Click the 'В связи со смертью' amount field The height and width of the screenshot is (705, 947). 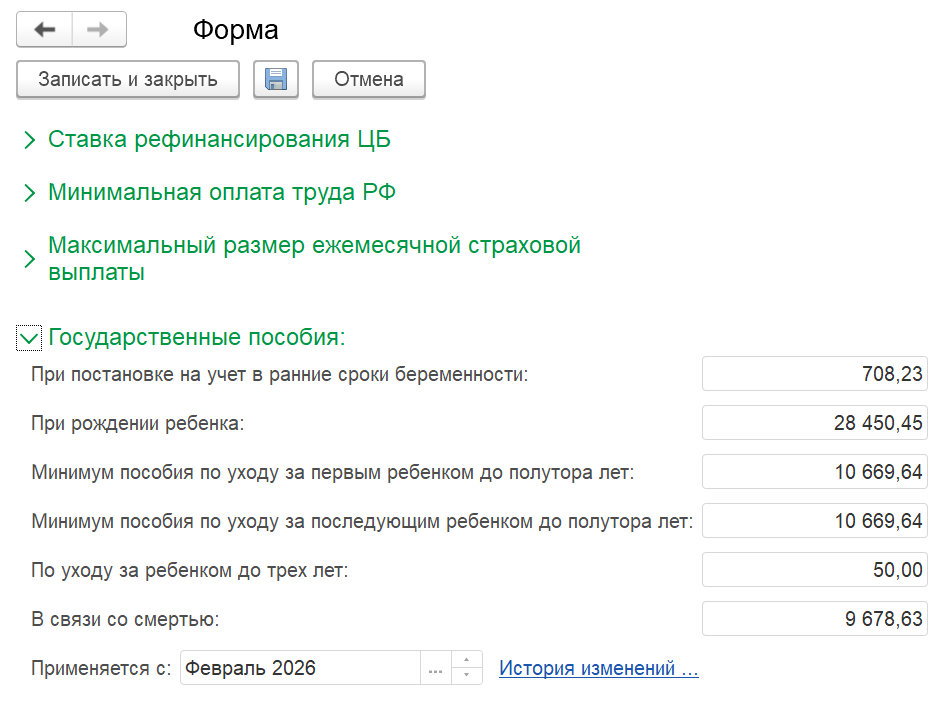[x=814, y=619]
